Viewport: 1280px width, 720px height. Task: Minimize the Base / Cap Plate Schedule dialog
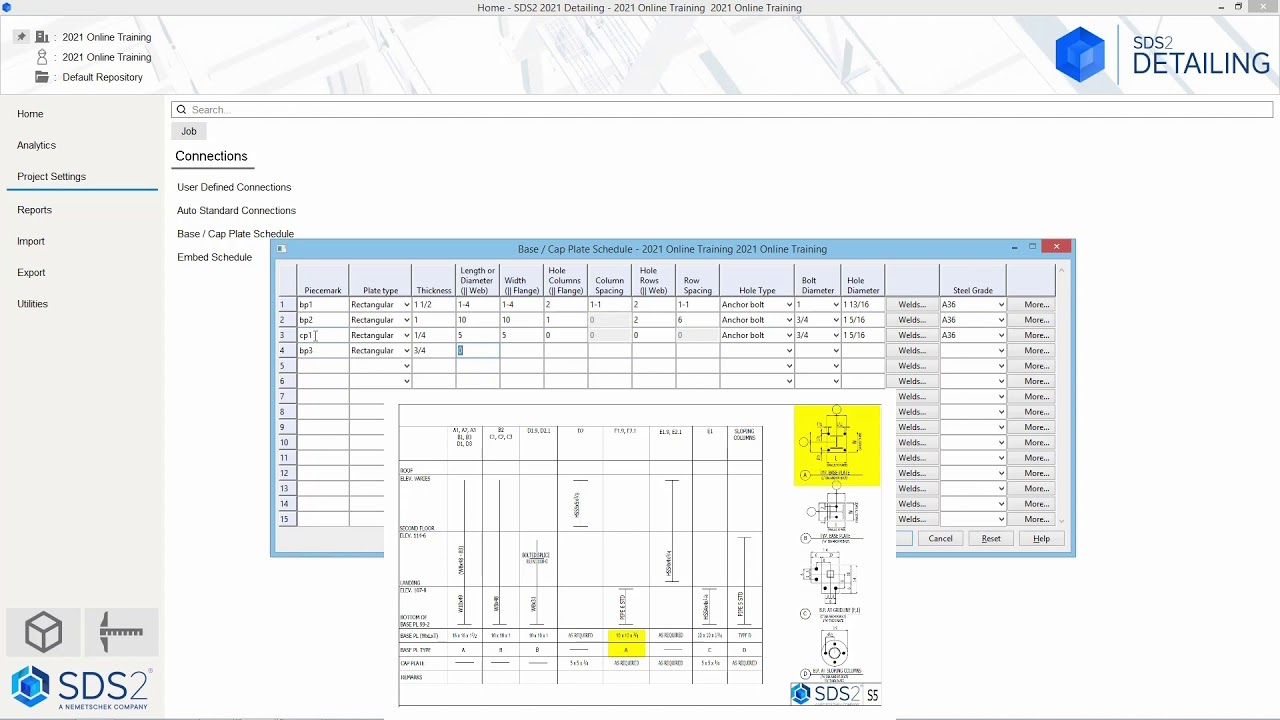[1015, 247]
